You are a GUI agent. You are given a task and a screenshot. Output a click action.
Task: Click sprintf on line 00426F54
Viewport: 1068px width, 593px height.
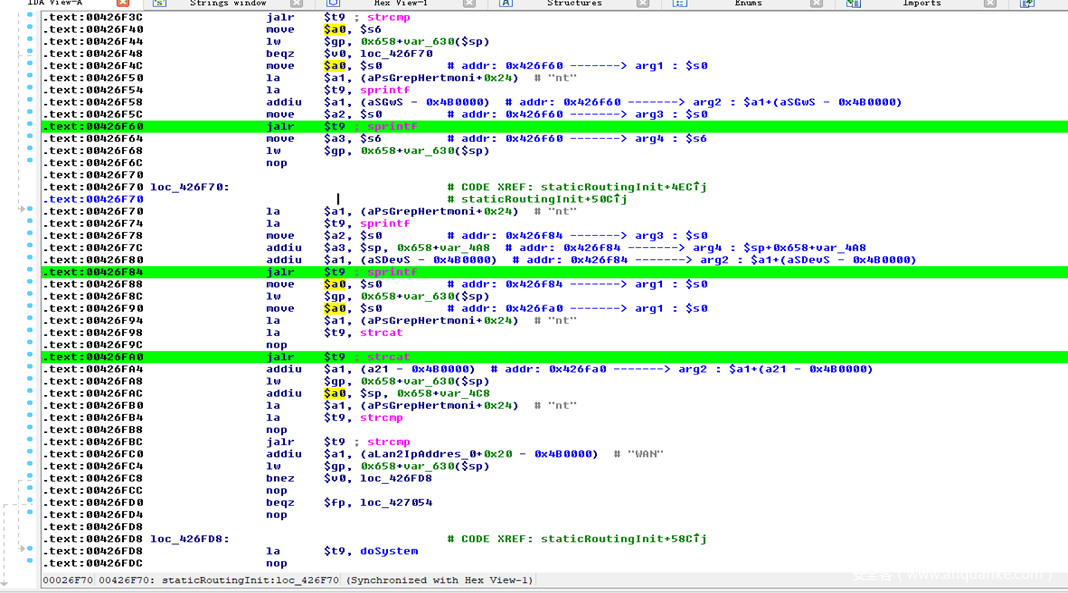pyautogui.click(x=385, y=91)
